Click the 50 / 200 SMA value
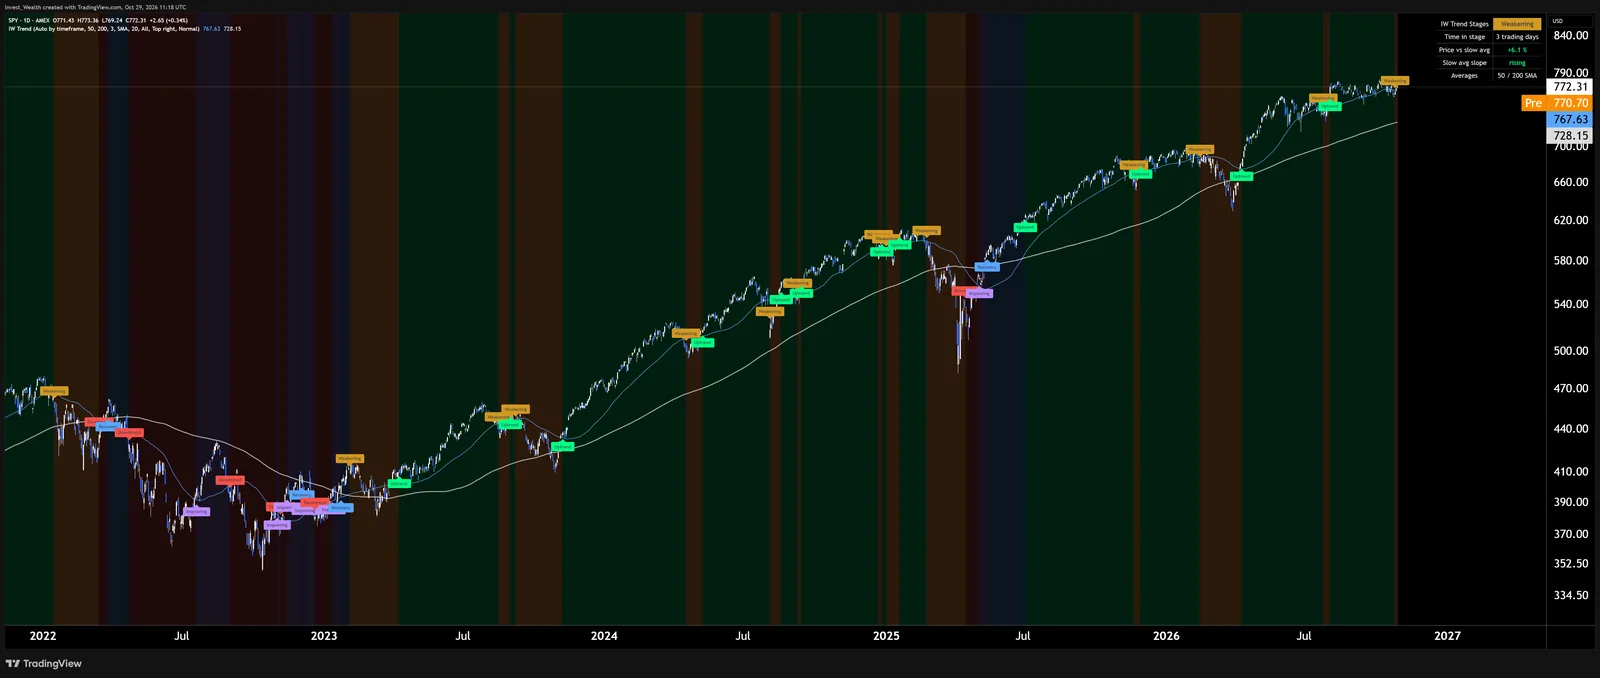Image resolution: width=1600 pixels, height=678 pixels. (x=1517, y=76)
